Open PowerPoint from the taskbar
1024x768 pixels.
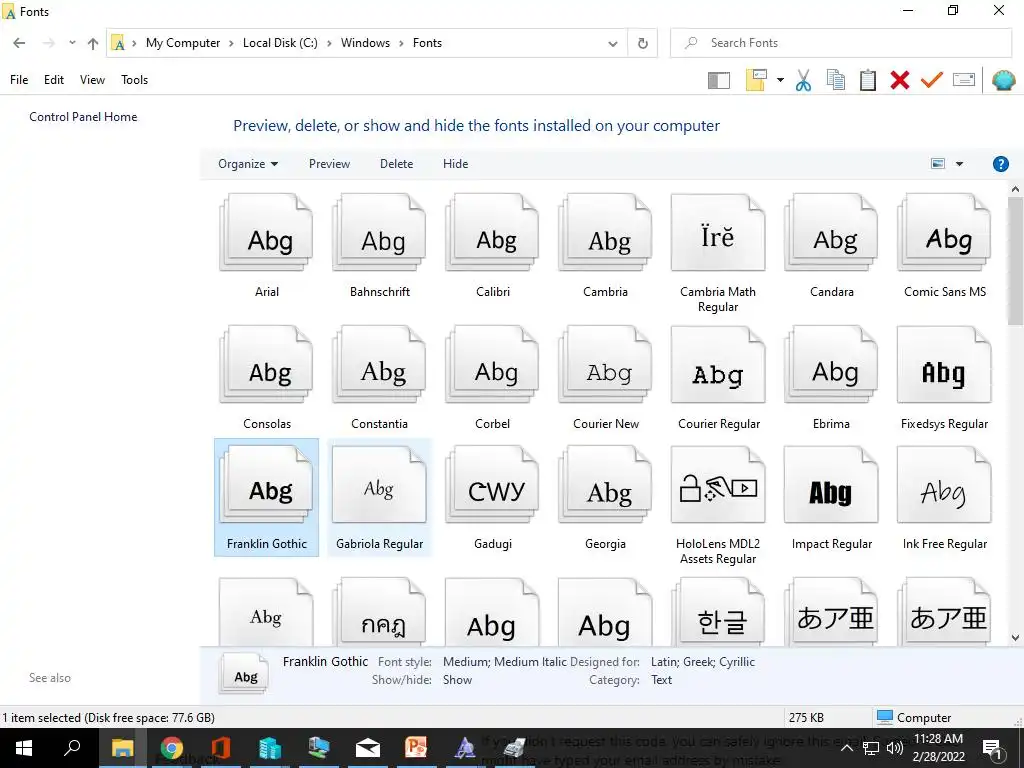(416, 748)
